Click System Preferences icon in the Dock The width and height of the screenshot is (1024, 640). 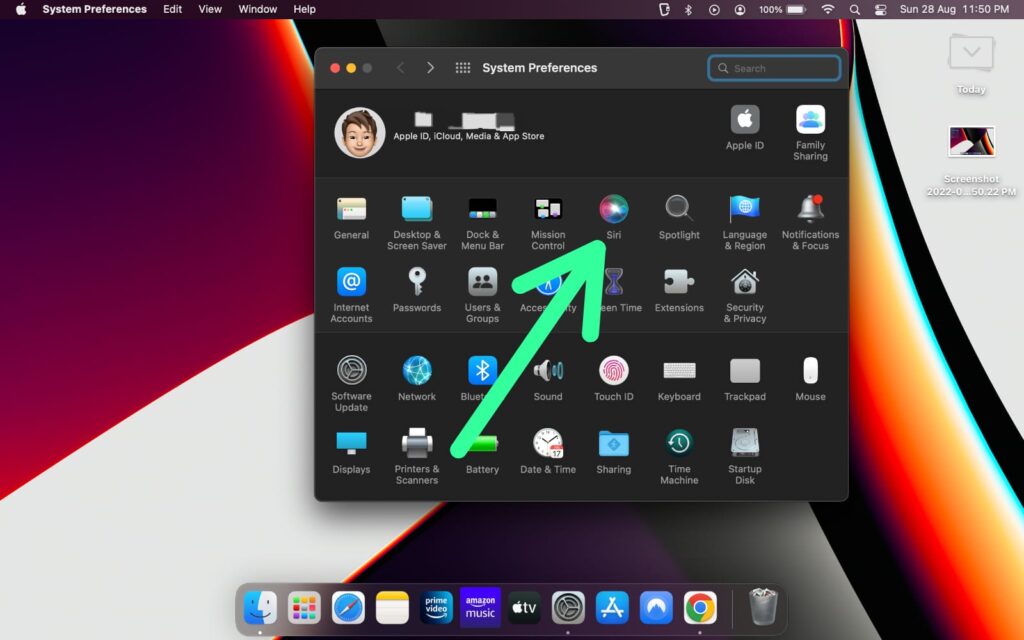(568, 608)
